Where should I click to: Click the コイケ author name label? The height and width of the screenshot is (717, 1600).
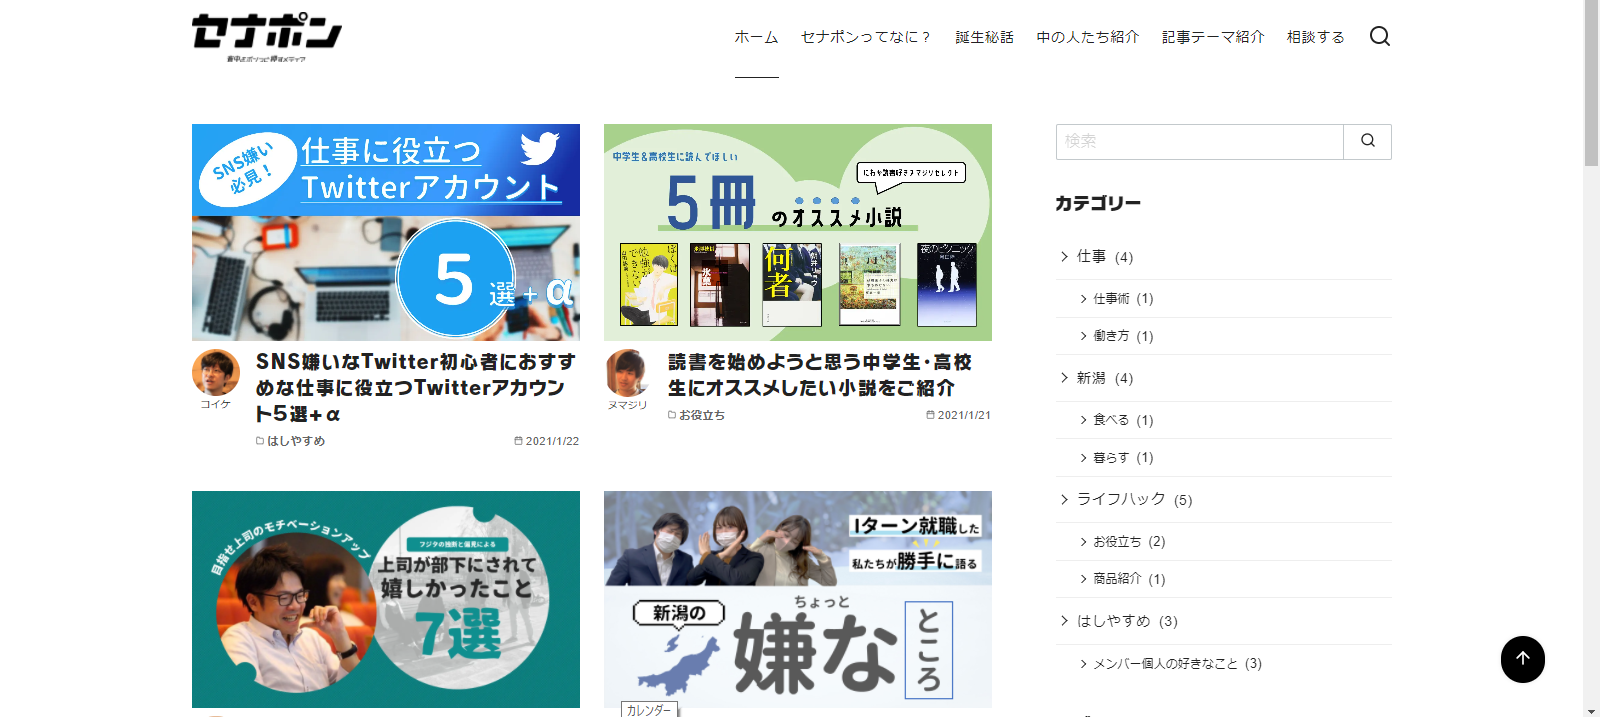pos(216,405)
